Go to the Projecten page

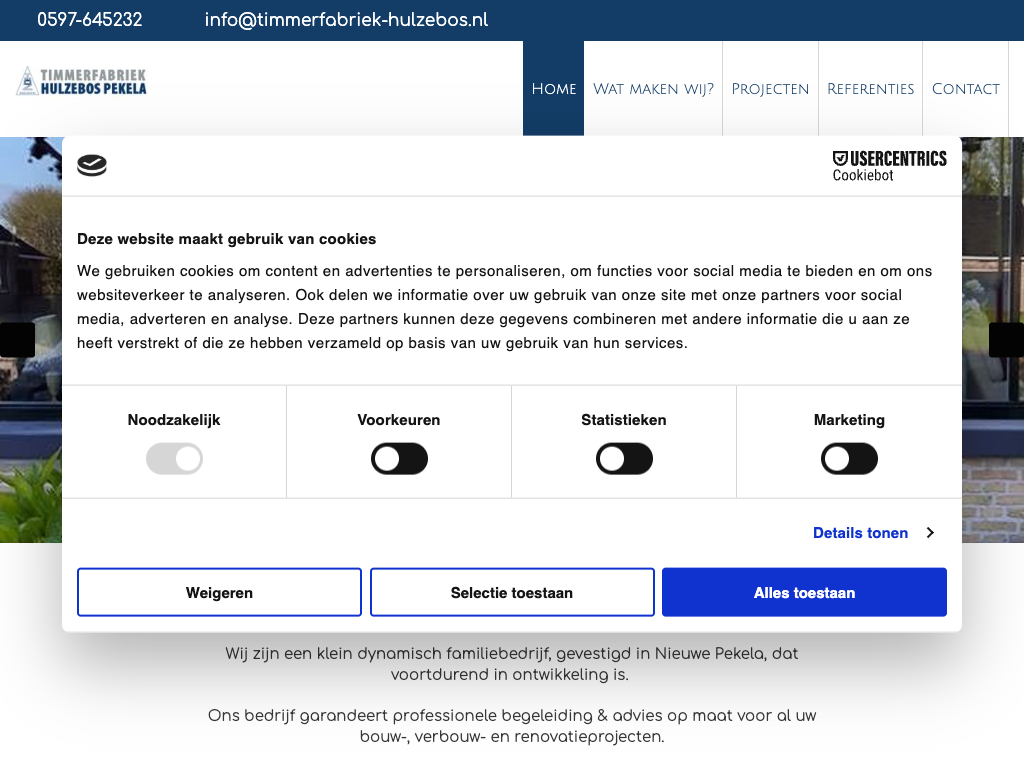(x=770, y=89)
